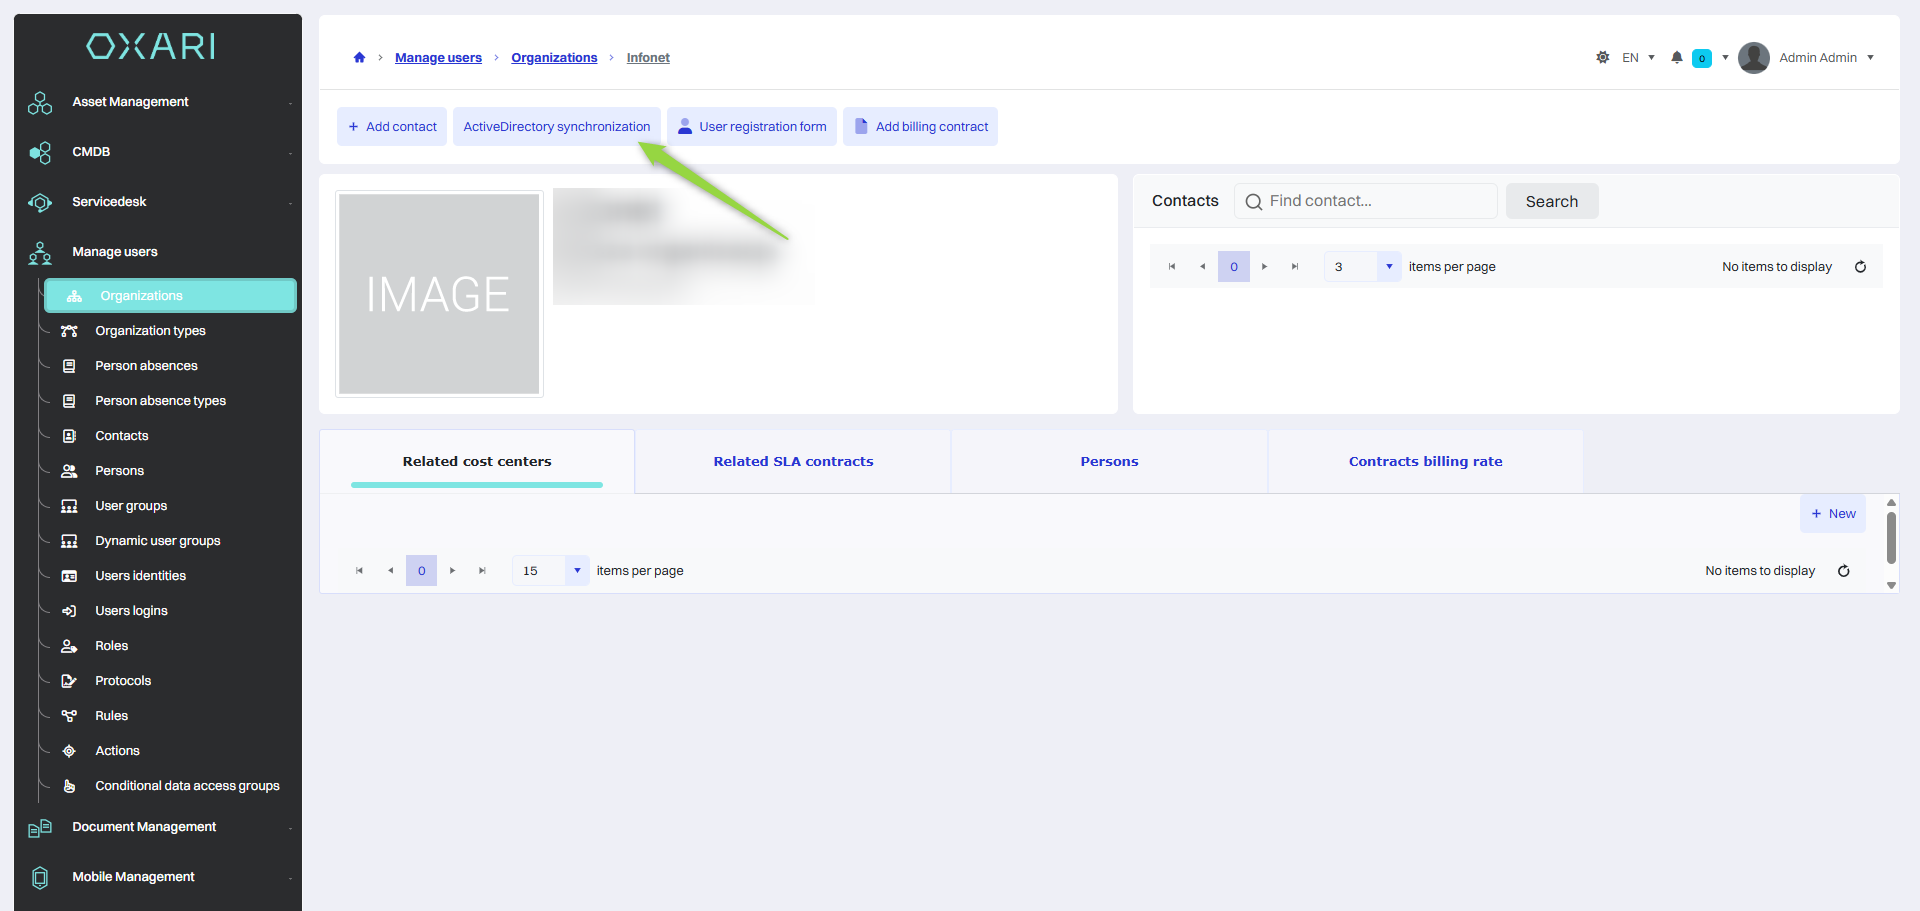Expand the Admin Admin user menu

1870,58
